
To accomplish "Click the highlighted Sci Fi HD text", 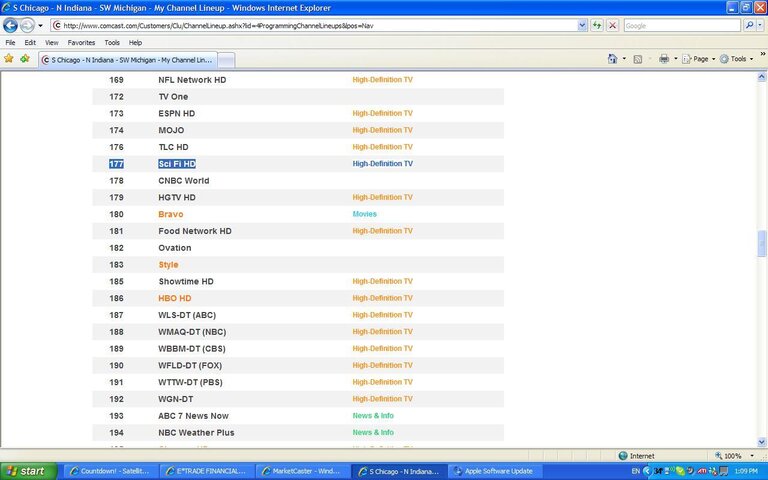I will click(x=177, y=164).
